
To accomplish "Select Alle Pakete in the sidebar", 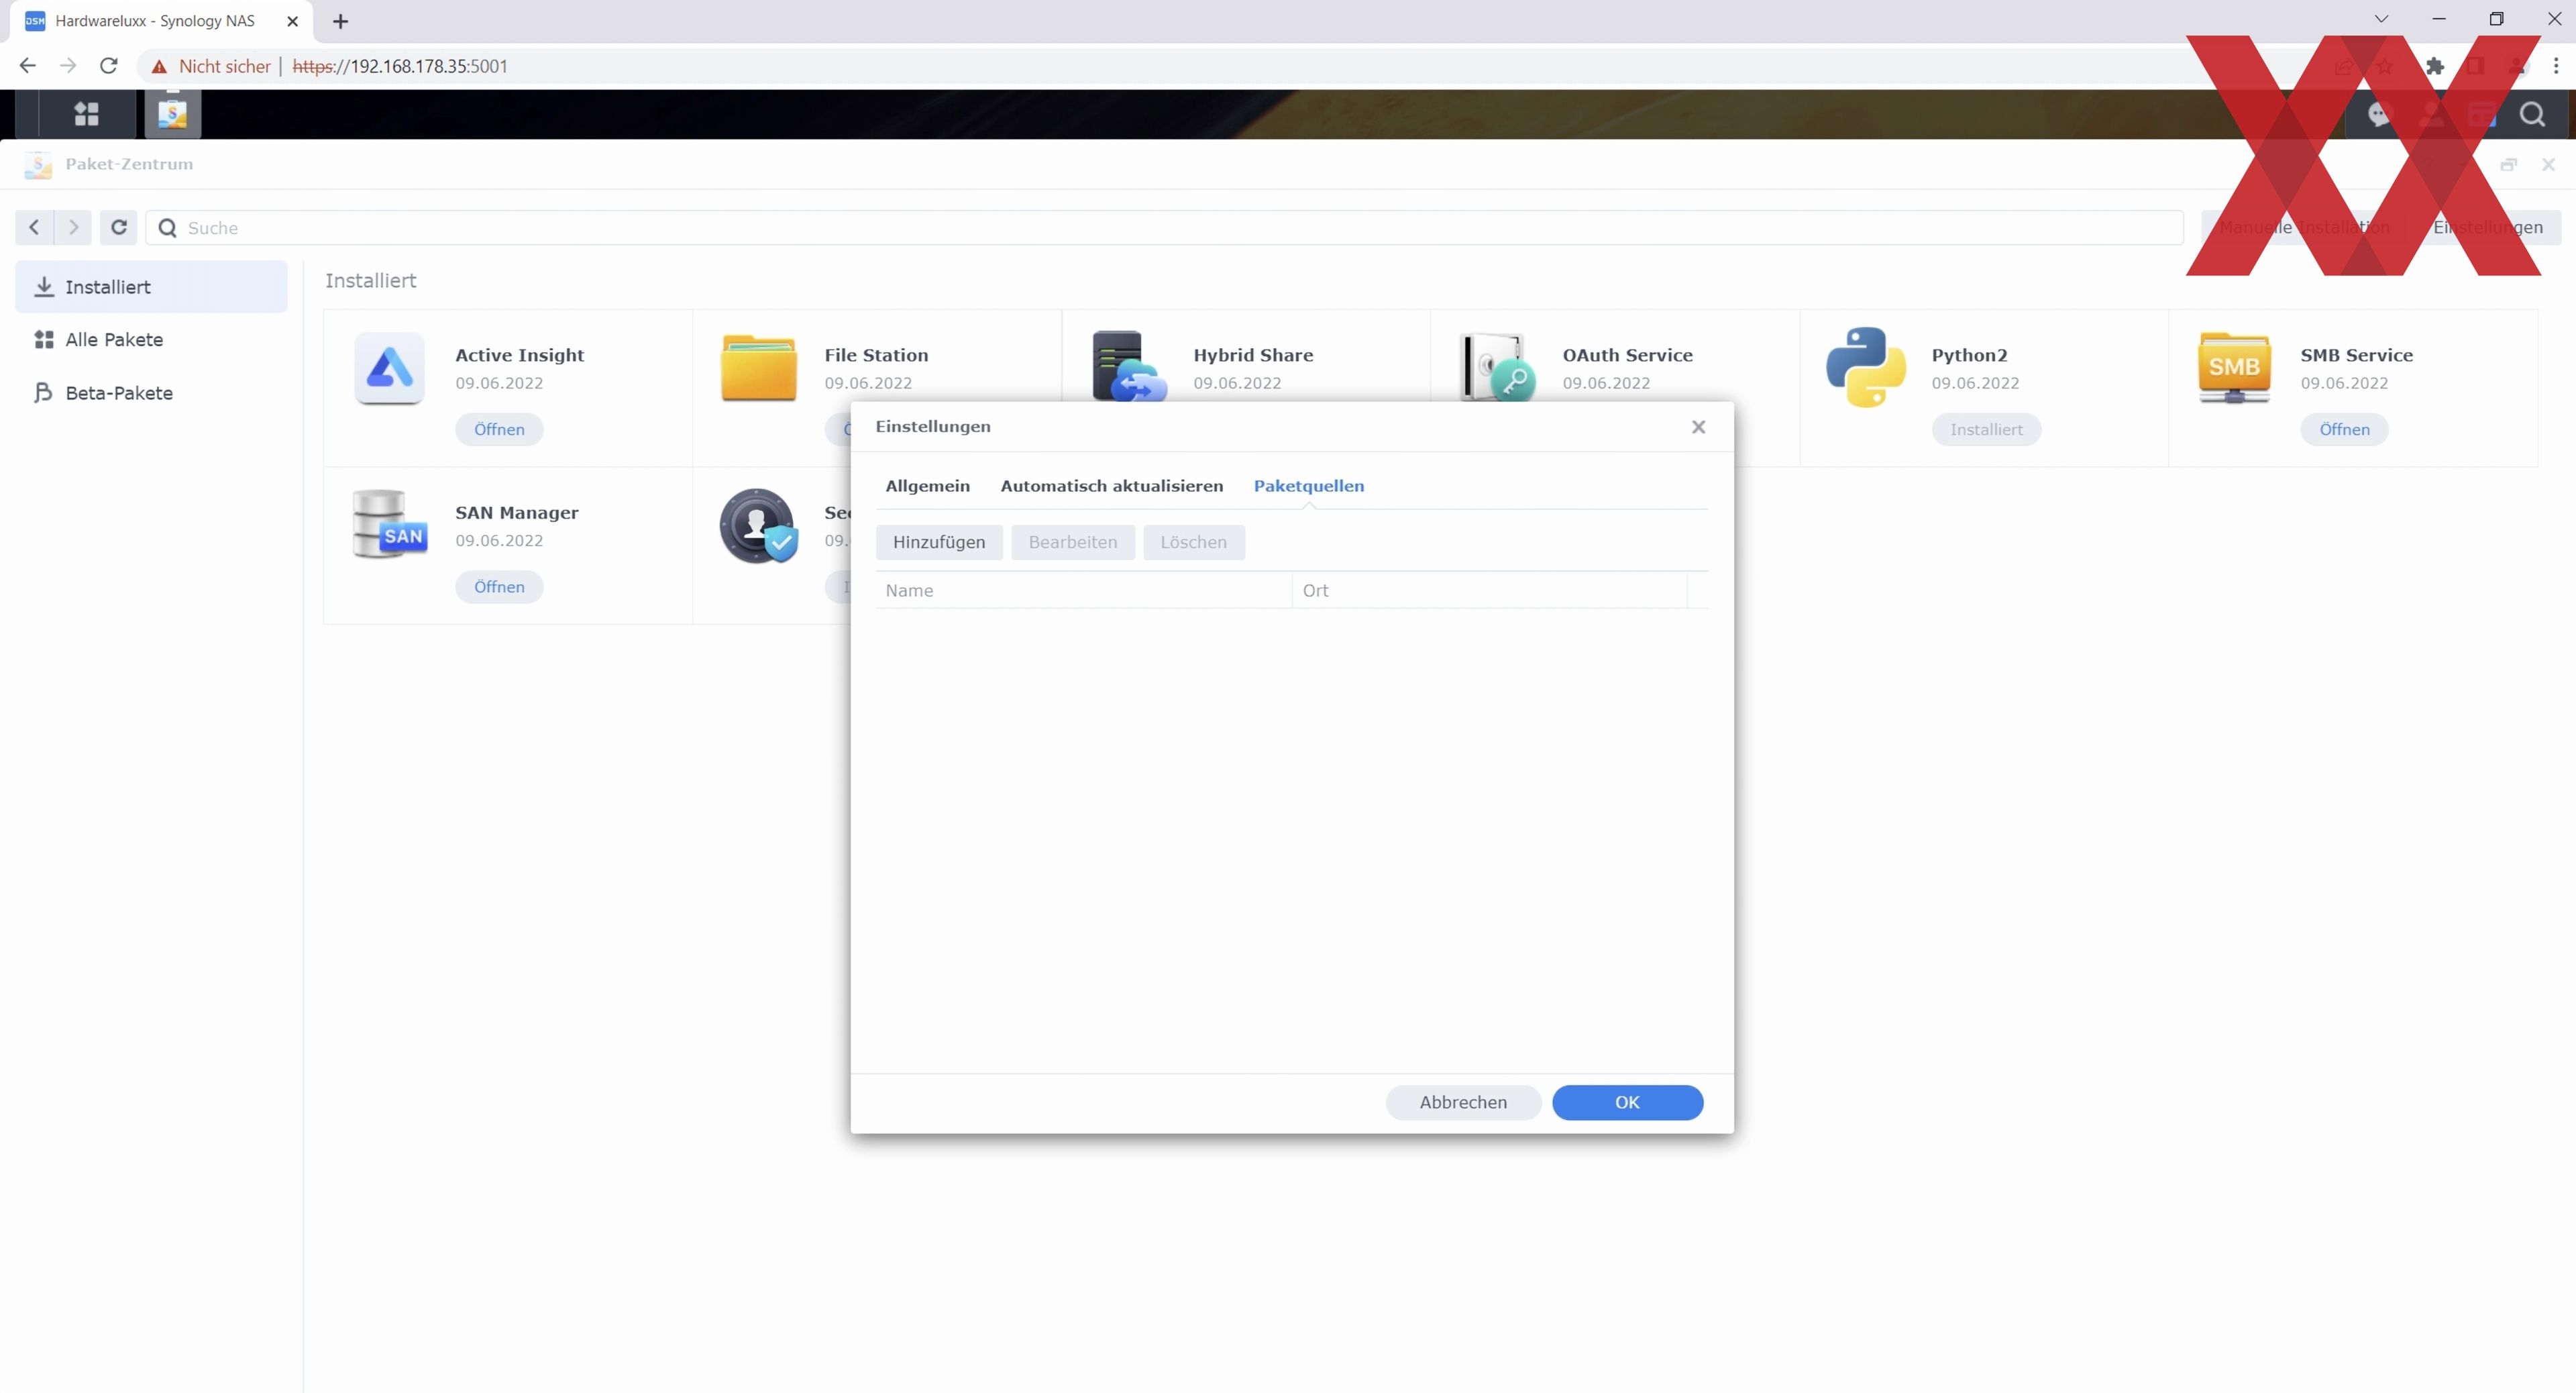I will 151,340.
